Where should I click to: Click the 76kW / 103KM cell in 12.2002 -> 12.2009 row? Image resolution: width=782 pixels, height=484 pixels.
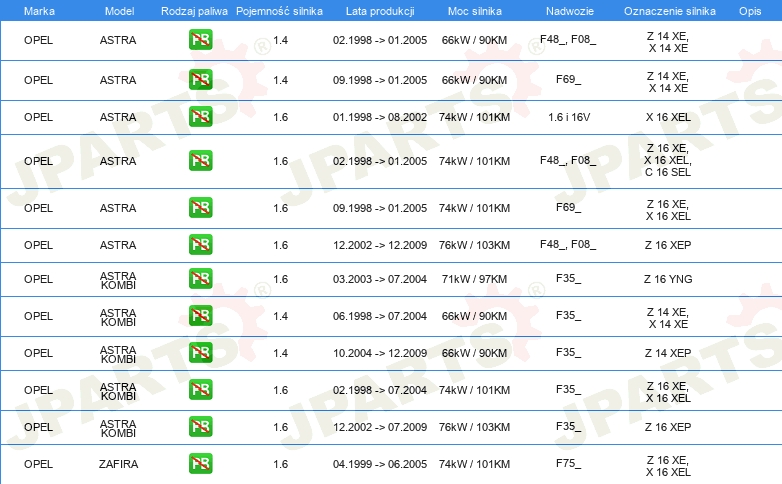tap(474, 245)
